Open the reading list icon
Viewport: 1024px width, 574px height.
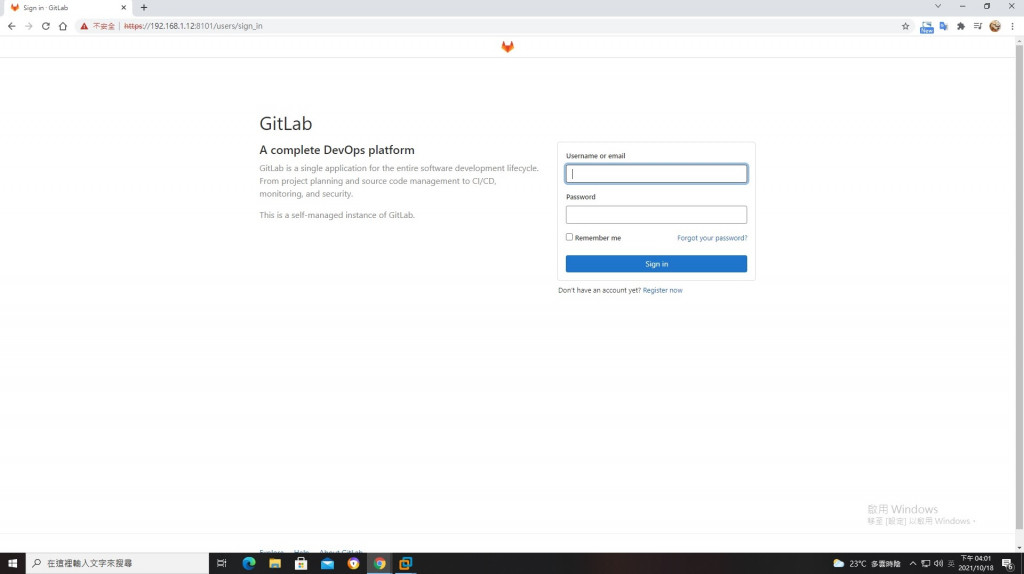[978, 26]
